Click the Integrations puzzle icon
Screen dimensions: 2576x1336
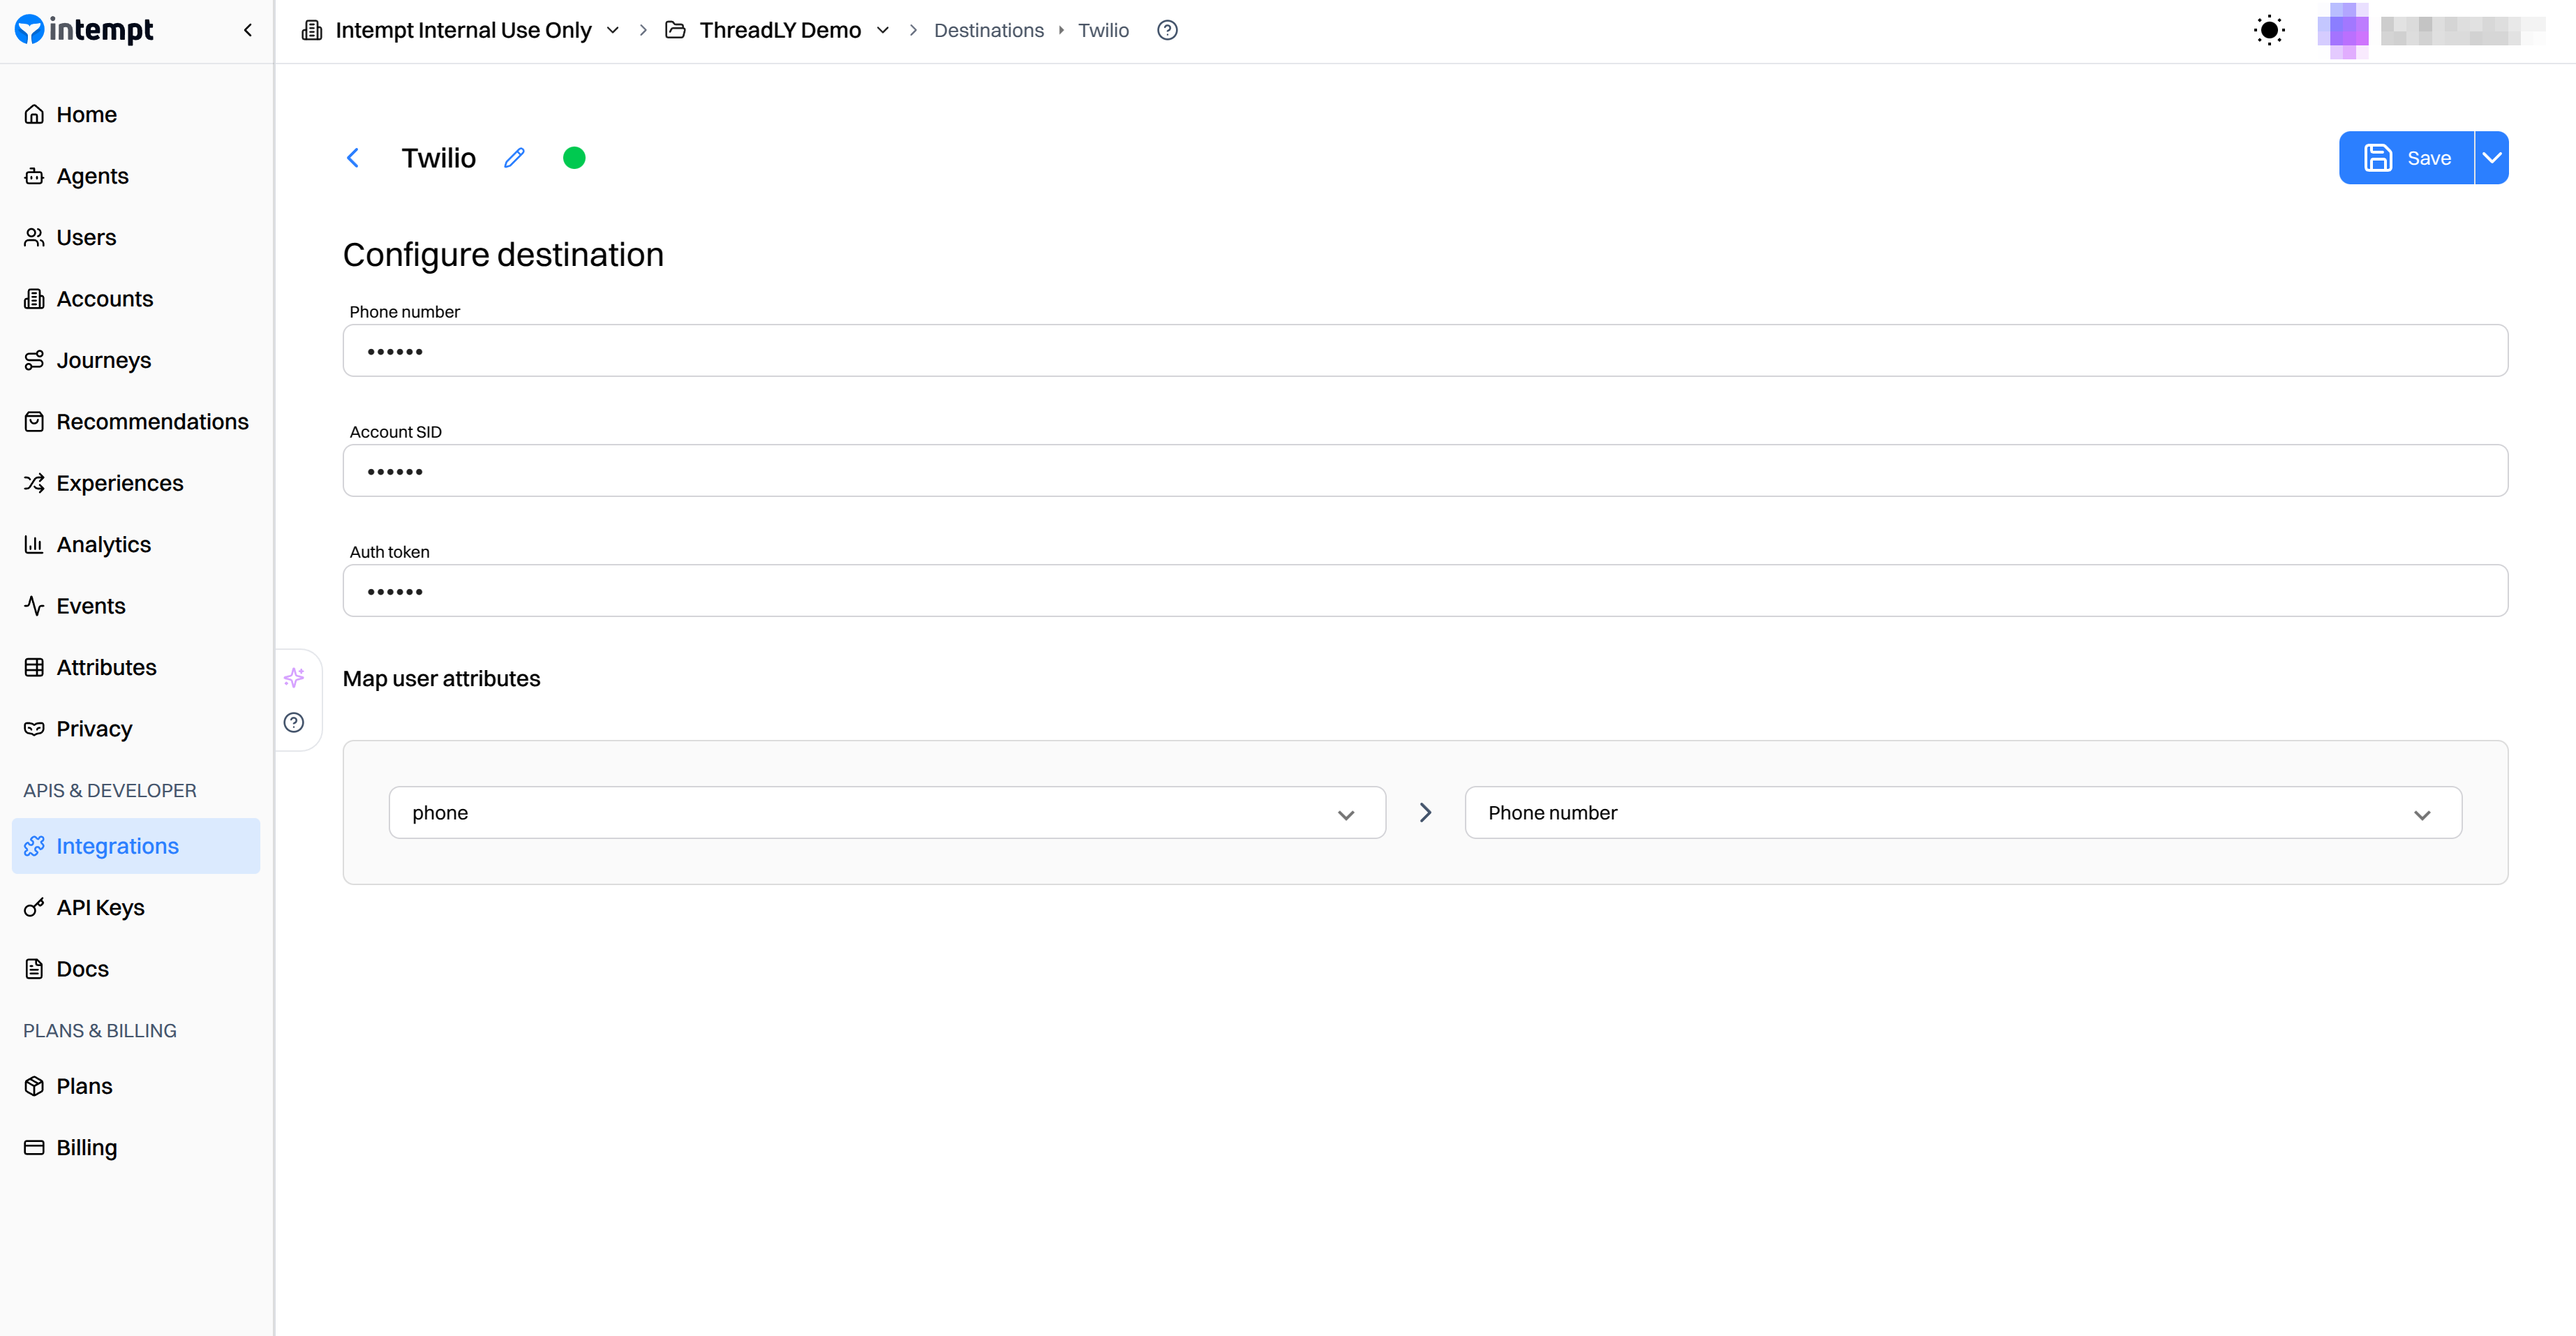point(34,846)
